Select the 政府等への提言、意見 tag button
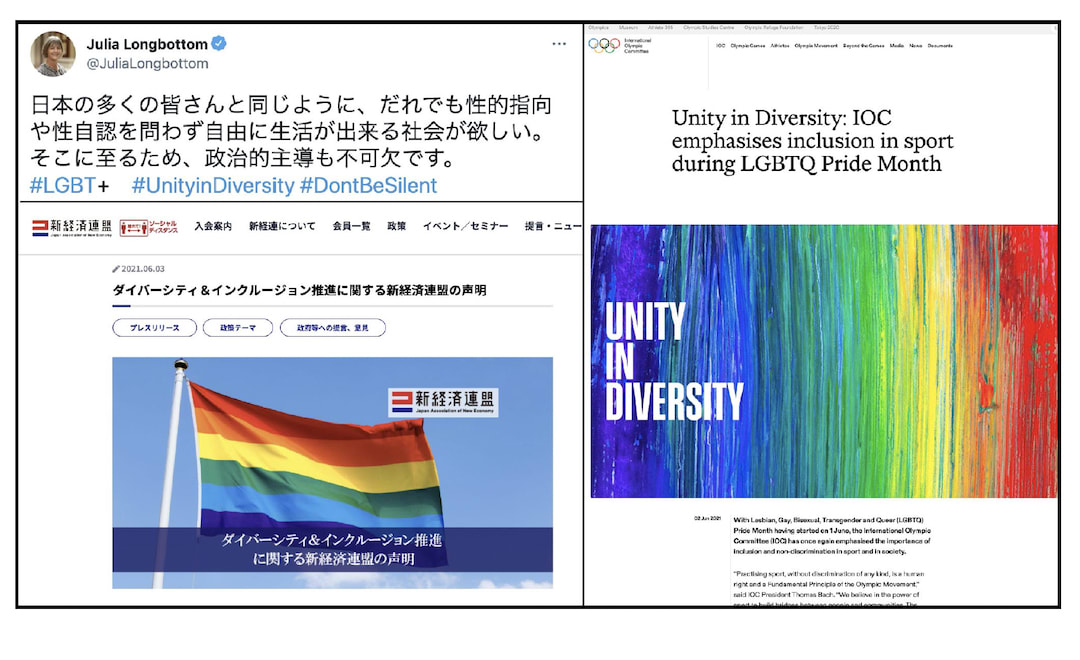1080x660 pixels. (333, 328)
